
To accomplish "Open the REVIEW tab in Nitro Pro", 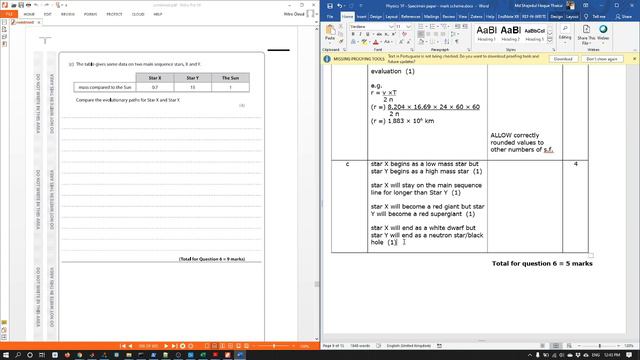I will (68, 14).
